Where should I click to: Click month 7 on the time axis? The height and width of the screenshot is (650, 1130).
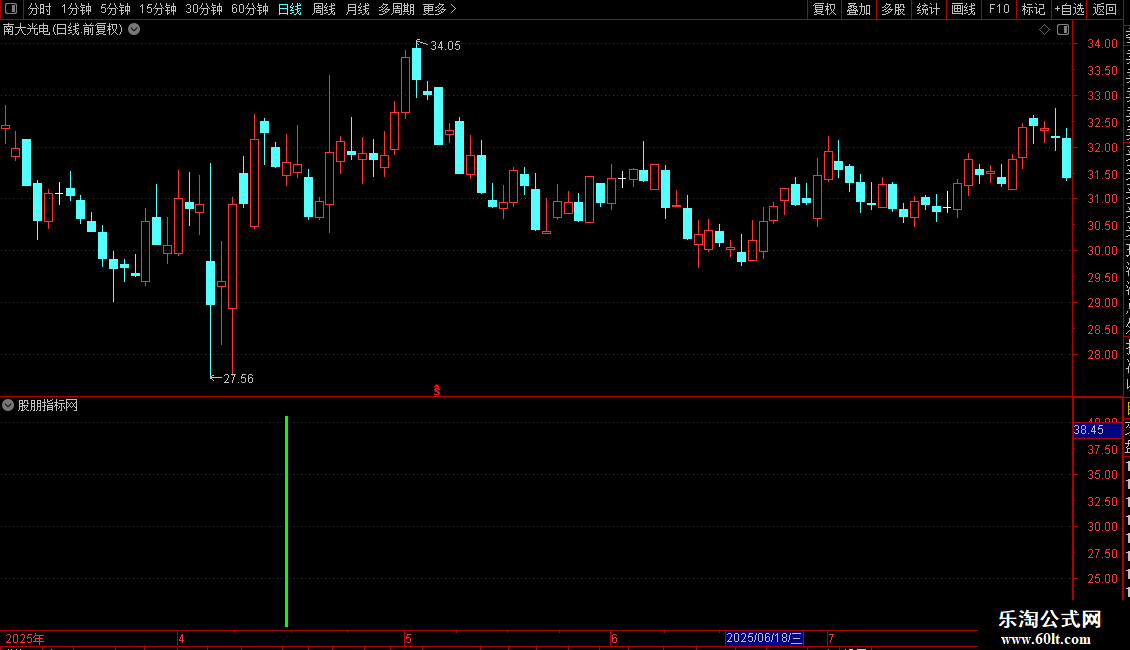pos(831,639)
